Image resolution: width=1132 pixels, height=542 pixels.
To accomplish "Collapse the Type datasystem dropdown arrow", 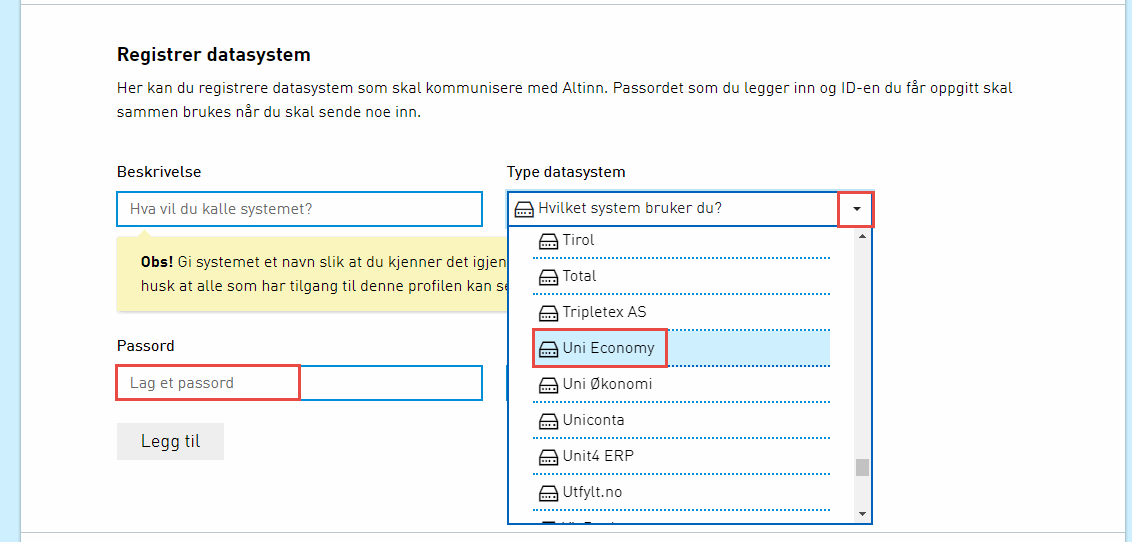I will pyautogui.click(x=856, y=209).
